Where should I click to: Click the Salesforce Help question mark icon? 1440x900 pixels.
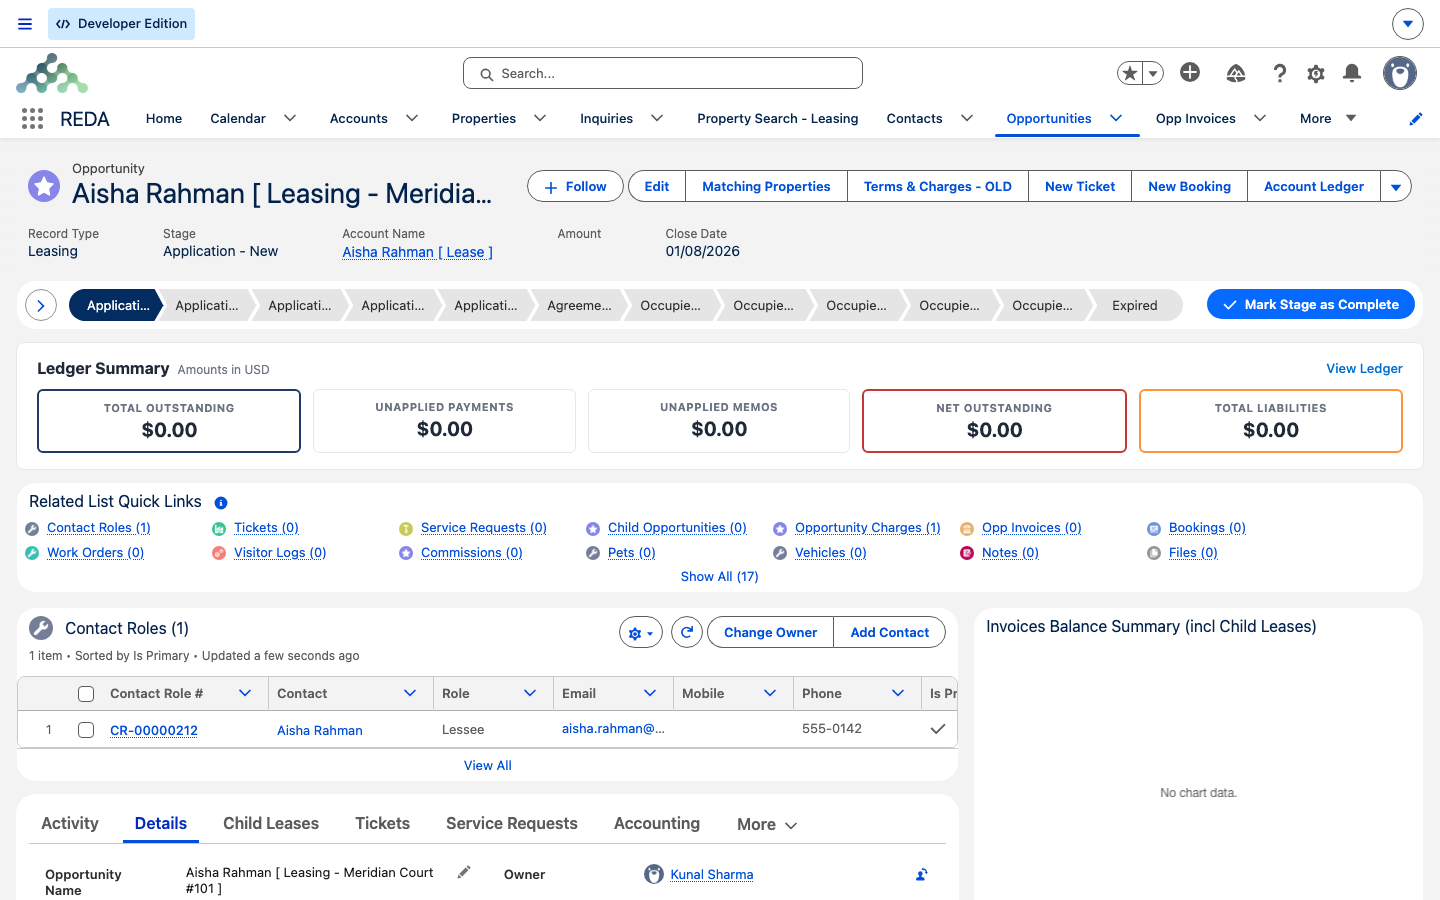coord(1280,73)
